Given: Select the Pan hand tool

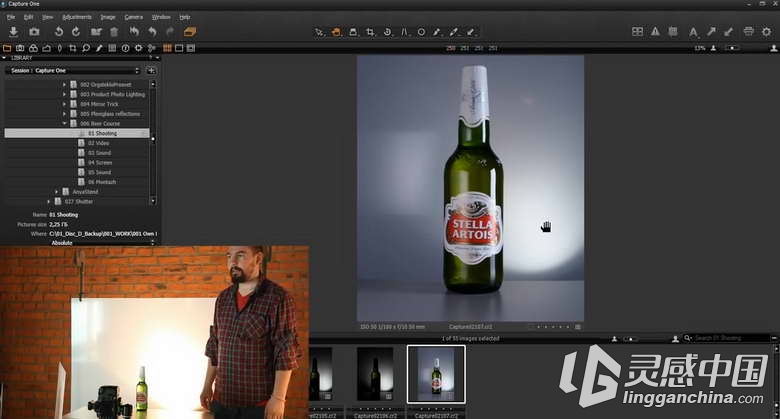Looking at the screenshot, I should [x=336, y=32].
